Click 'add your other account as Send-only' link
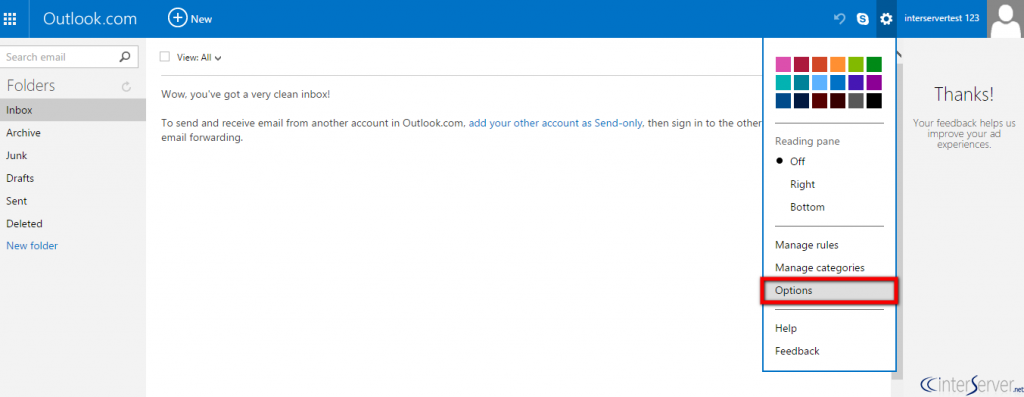 (x=556, y=123)
